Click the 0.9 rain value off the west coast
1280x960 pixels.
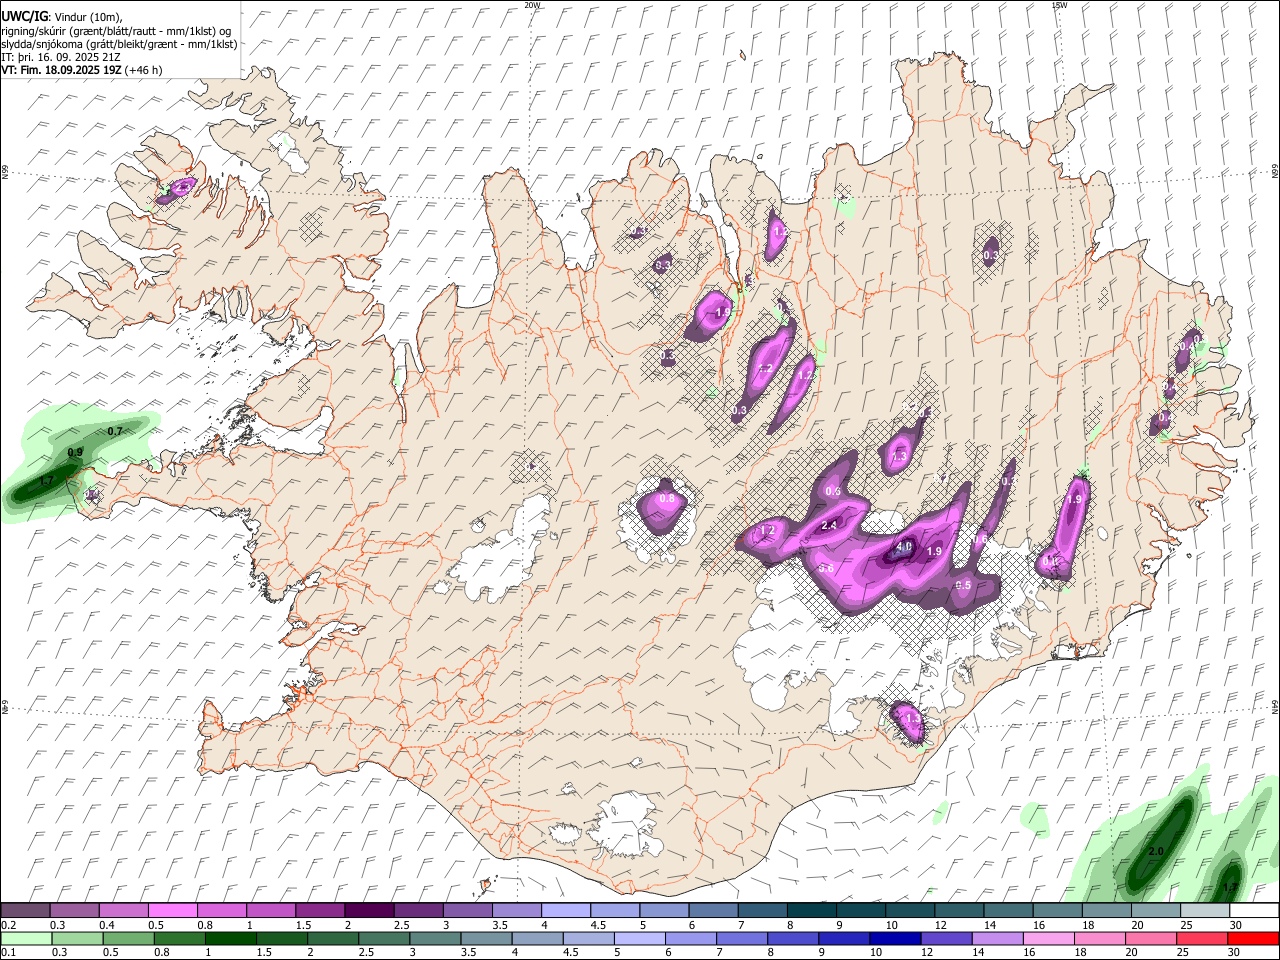[x=75, y=452]
